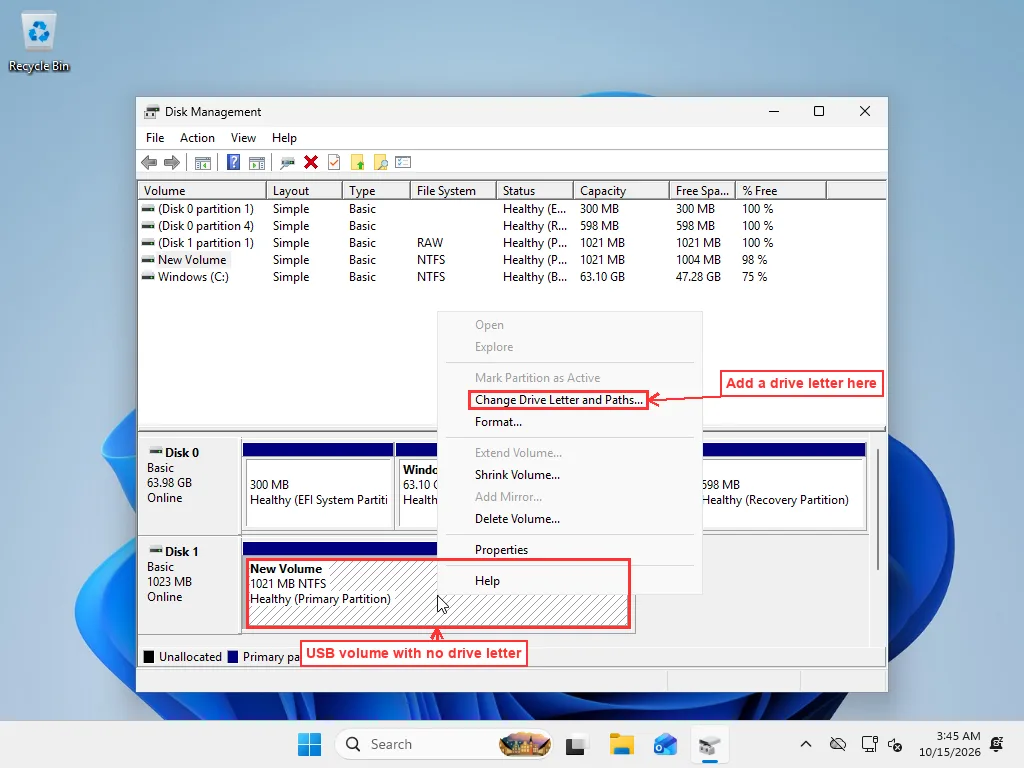This screenshot has width=1024, height=768.
Task: Sort by the Type column header
Action: [x=376, y=191]
